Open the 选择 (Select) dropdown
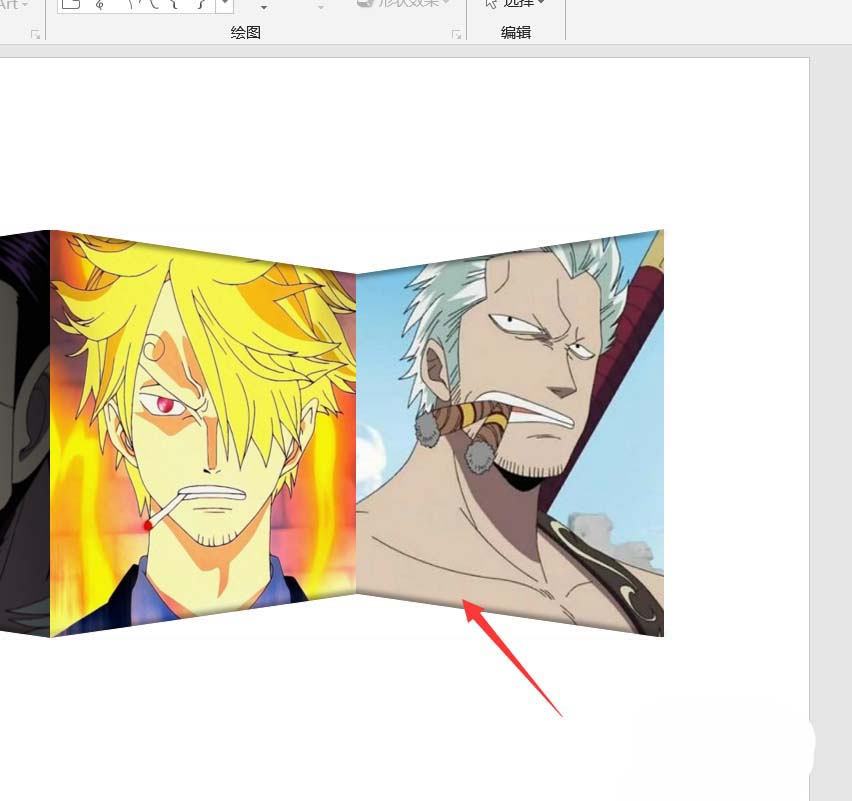The height and width of the screenshot is (801, 852). 515,3
